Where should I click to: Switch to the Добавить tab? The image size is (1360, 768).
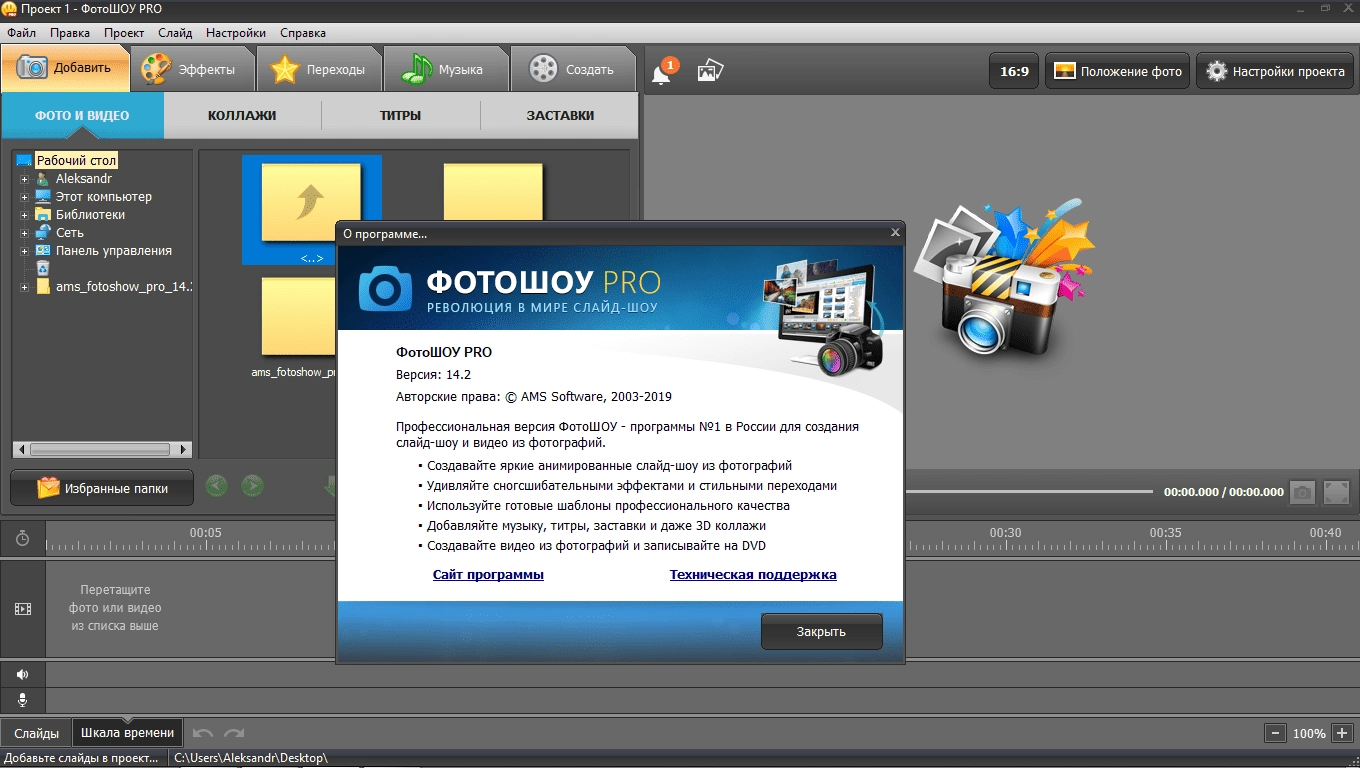[66, 69]
